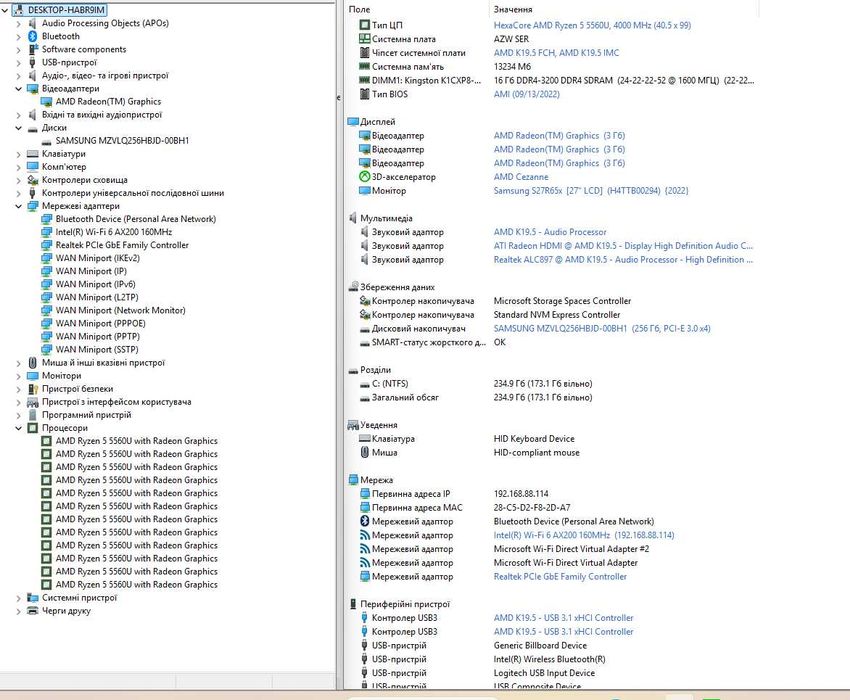Collapse the DESKTOP-HABR9IM root node

6,10
